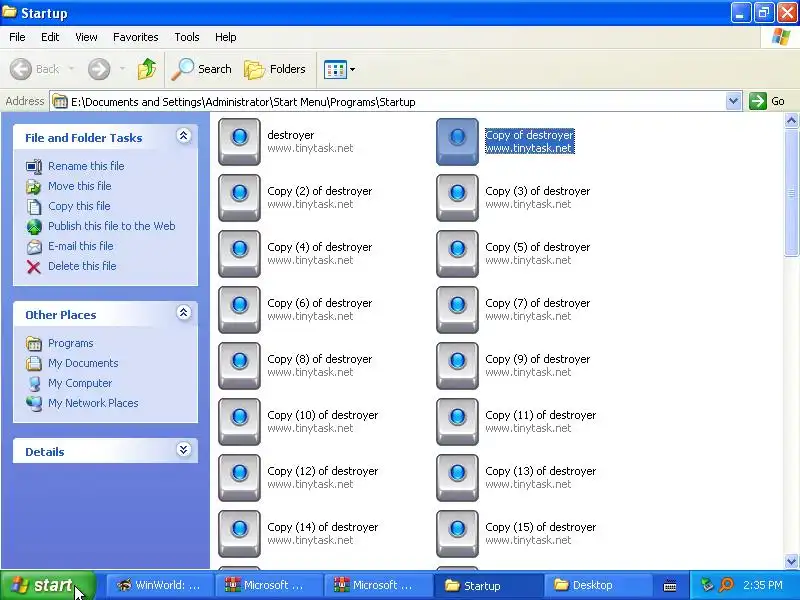Click the safely remove hardware tray icon
800x600 pixels.
pyautogui.click(x=707, y=585)
